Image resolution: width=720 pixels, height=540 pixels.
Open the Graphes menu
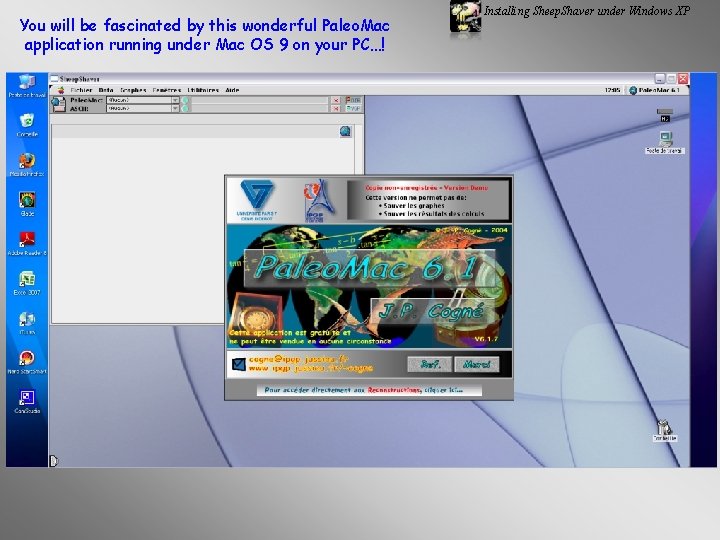coord(133,90)
